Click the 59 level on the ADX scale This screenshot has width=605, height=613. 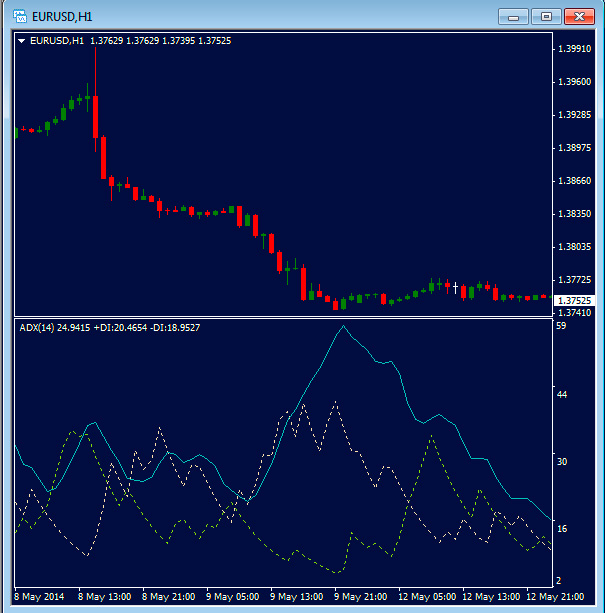561,326
